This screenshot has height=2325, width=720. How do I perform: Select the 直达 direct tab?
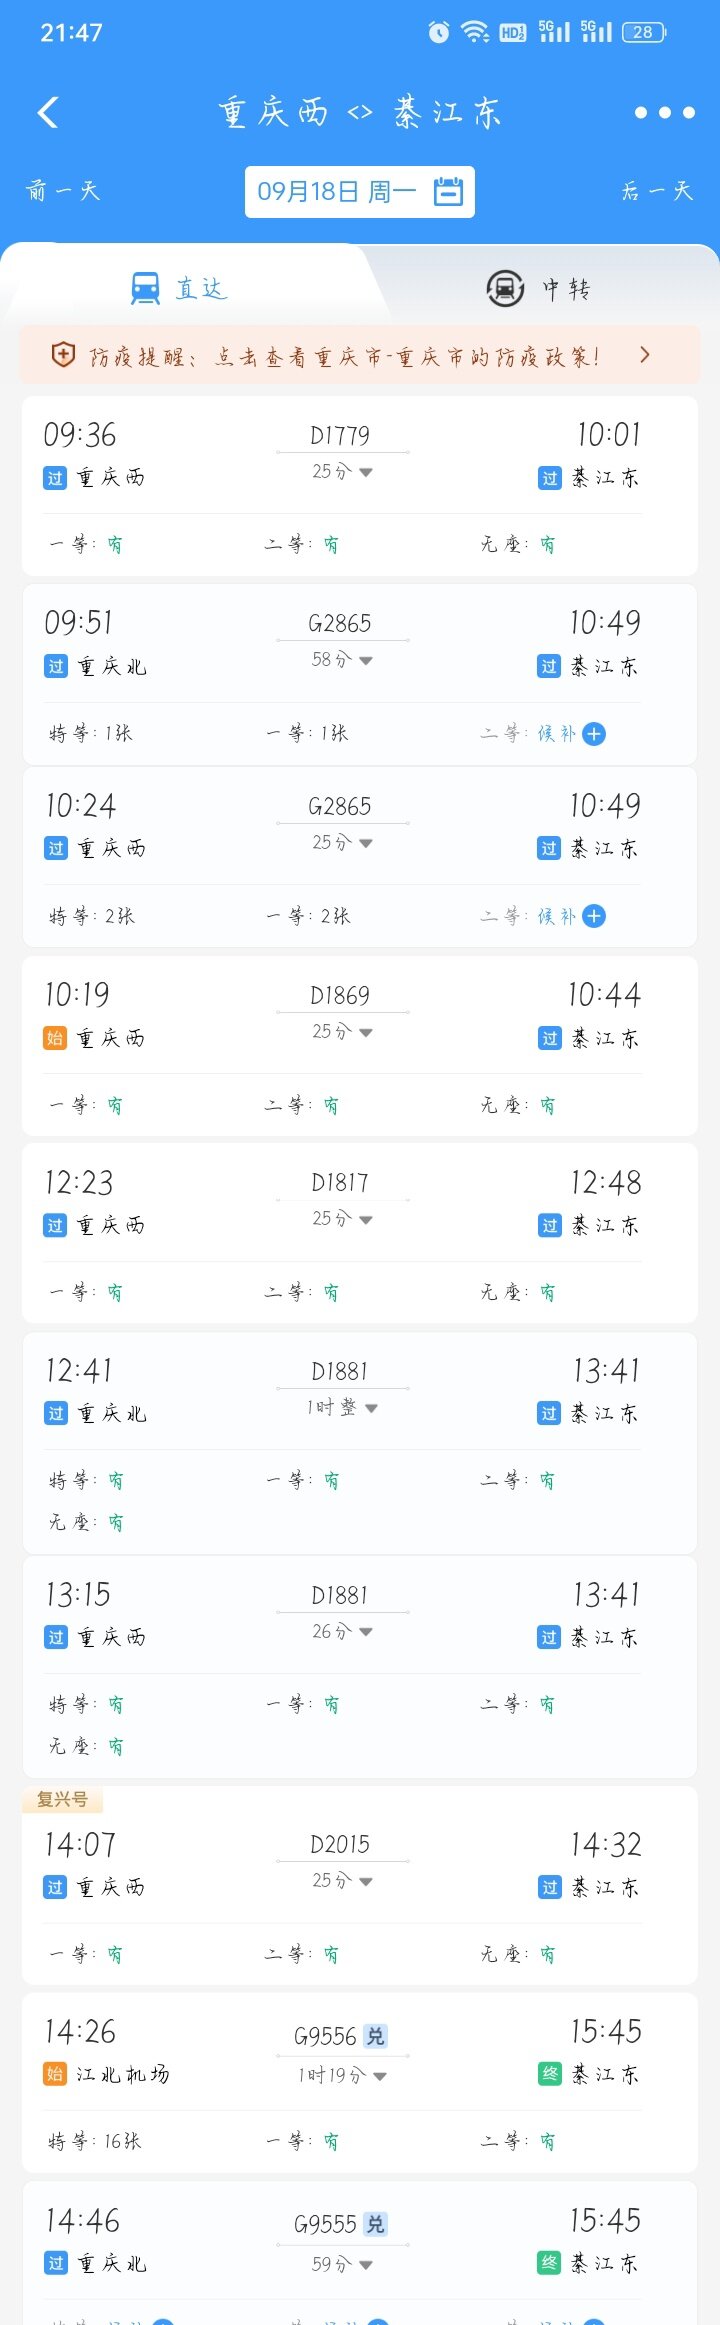180,289
